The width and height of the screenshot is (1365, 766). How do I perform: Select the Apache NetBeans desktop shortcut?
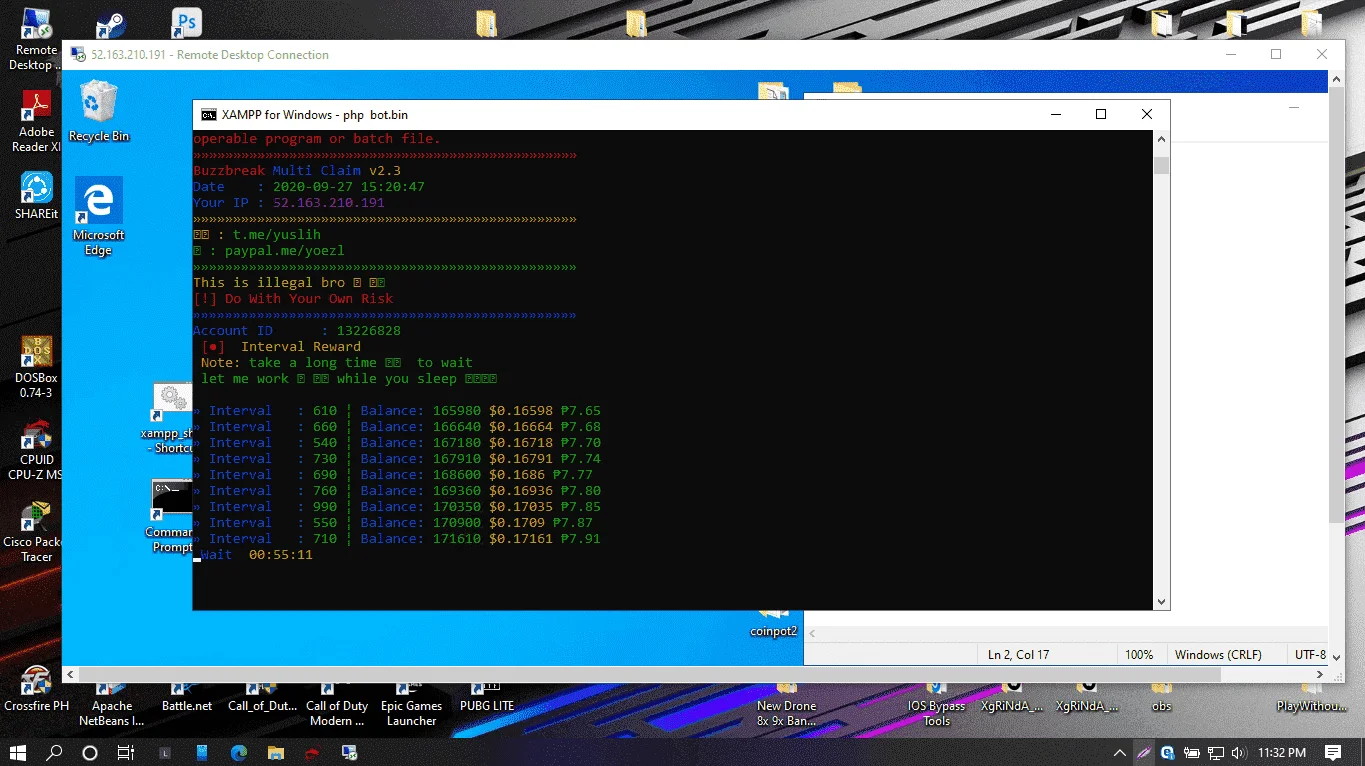pyautogui.click(x=112, y=703)
